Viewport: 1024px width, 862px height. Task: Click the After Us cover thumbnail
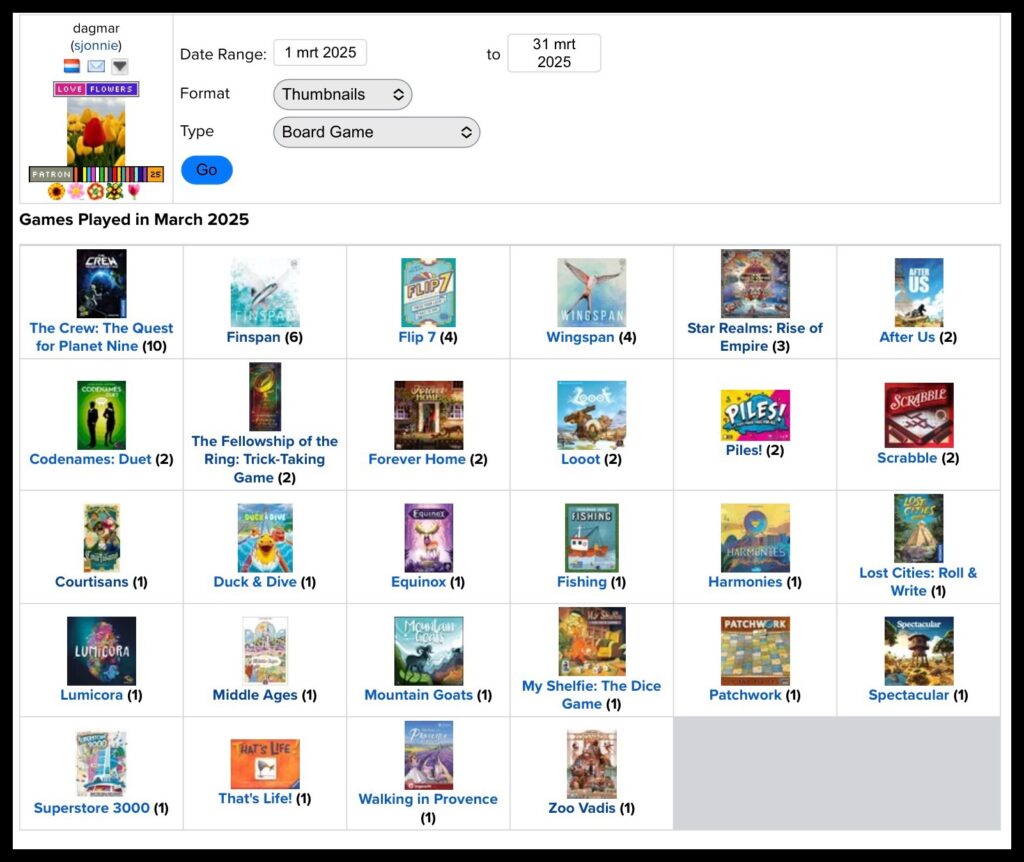pos(918,293)
